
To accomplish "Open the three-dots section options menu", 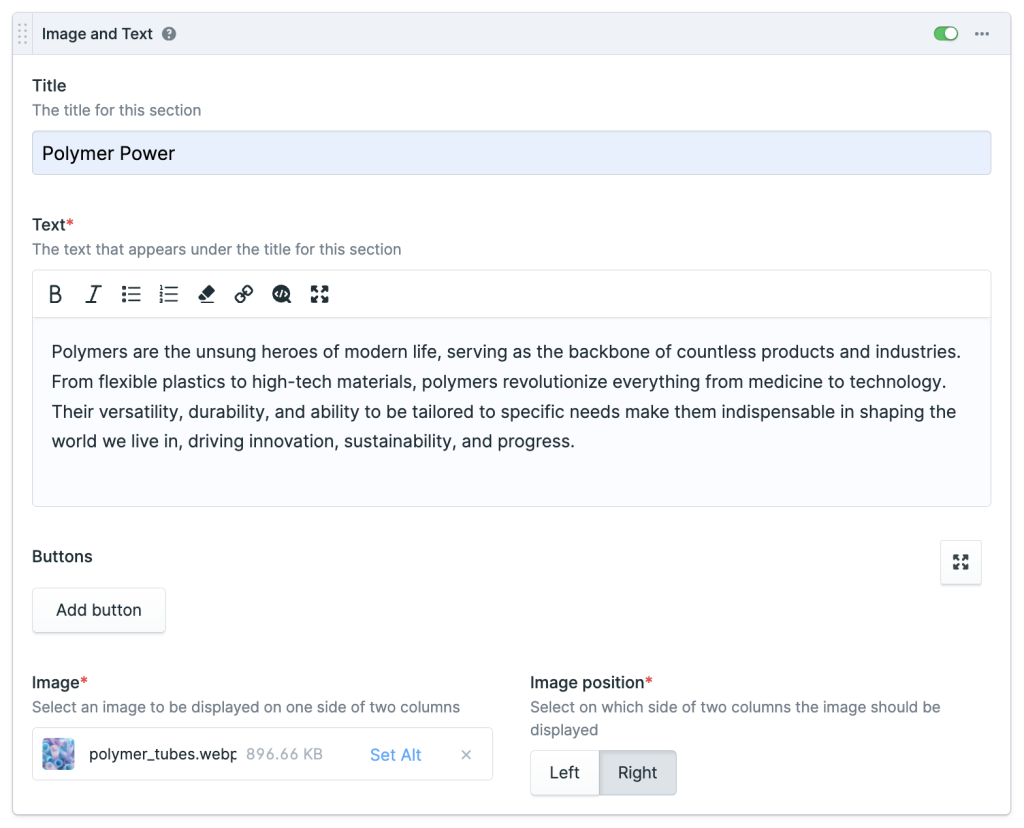I will 982,34.
